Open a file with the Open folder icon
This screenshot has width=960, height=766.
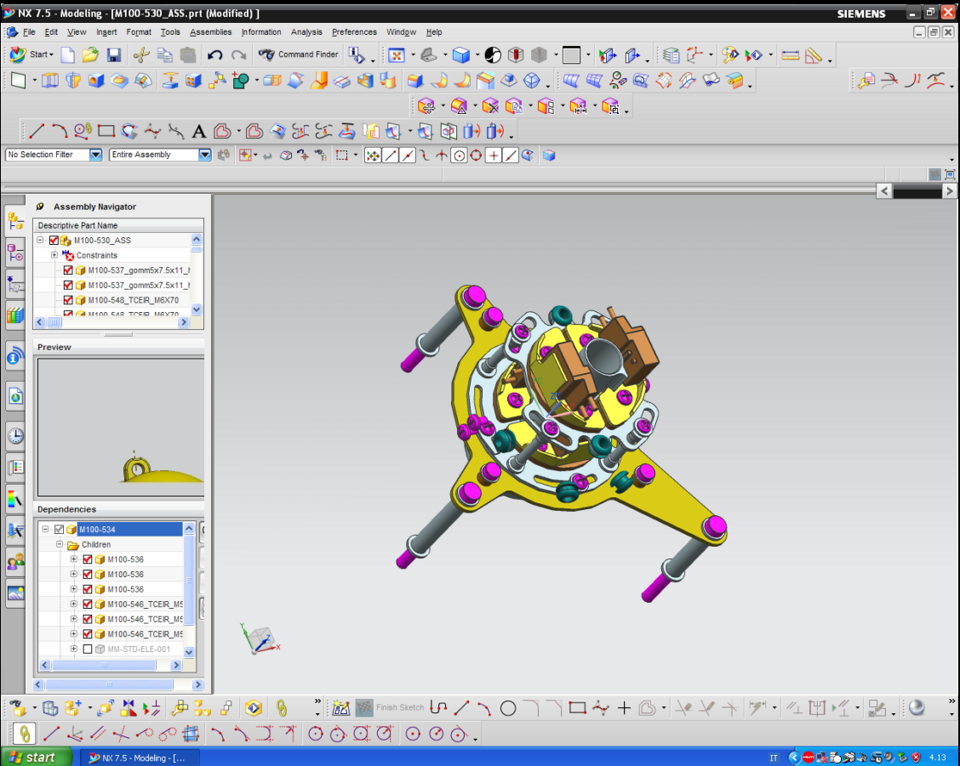tap(91, 55)
